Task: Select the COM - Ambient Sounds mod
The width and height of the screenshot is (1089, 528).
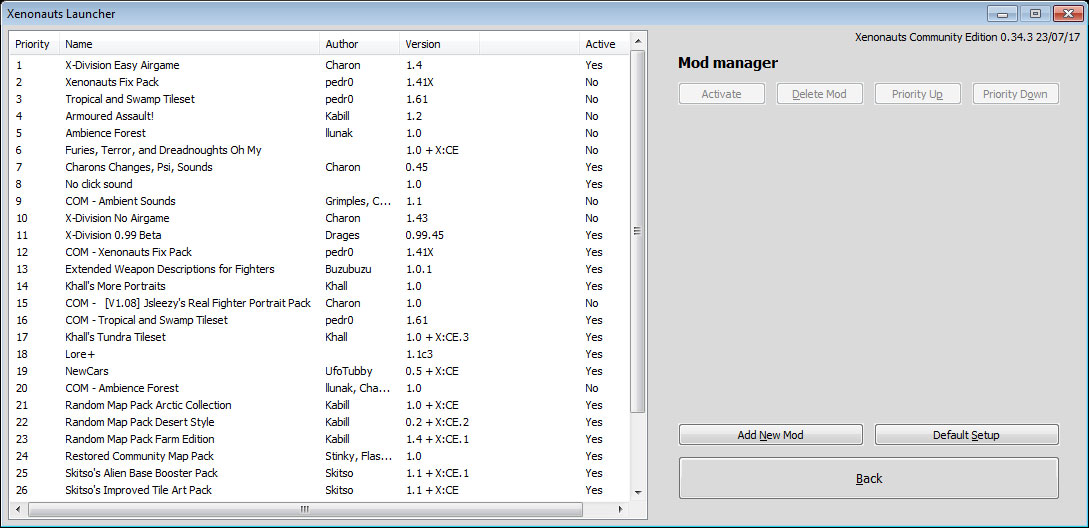Action: tap(319, 201)
